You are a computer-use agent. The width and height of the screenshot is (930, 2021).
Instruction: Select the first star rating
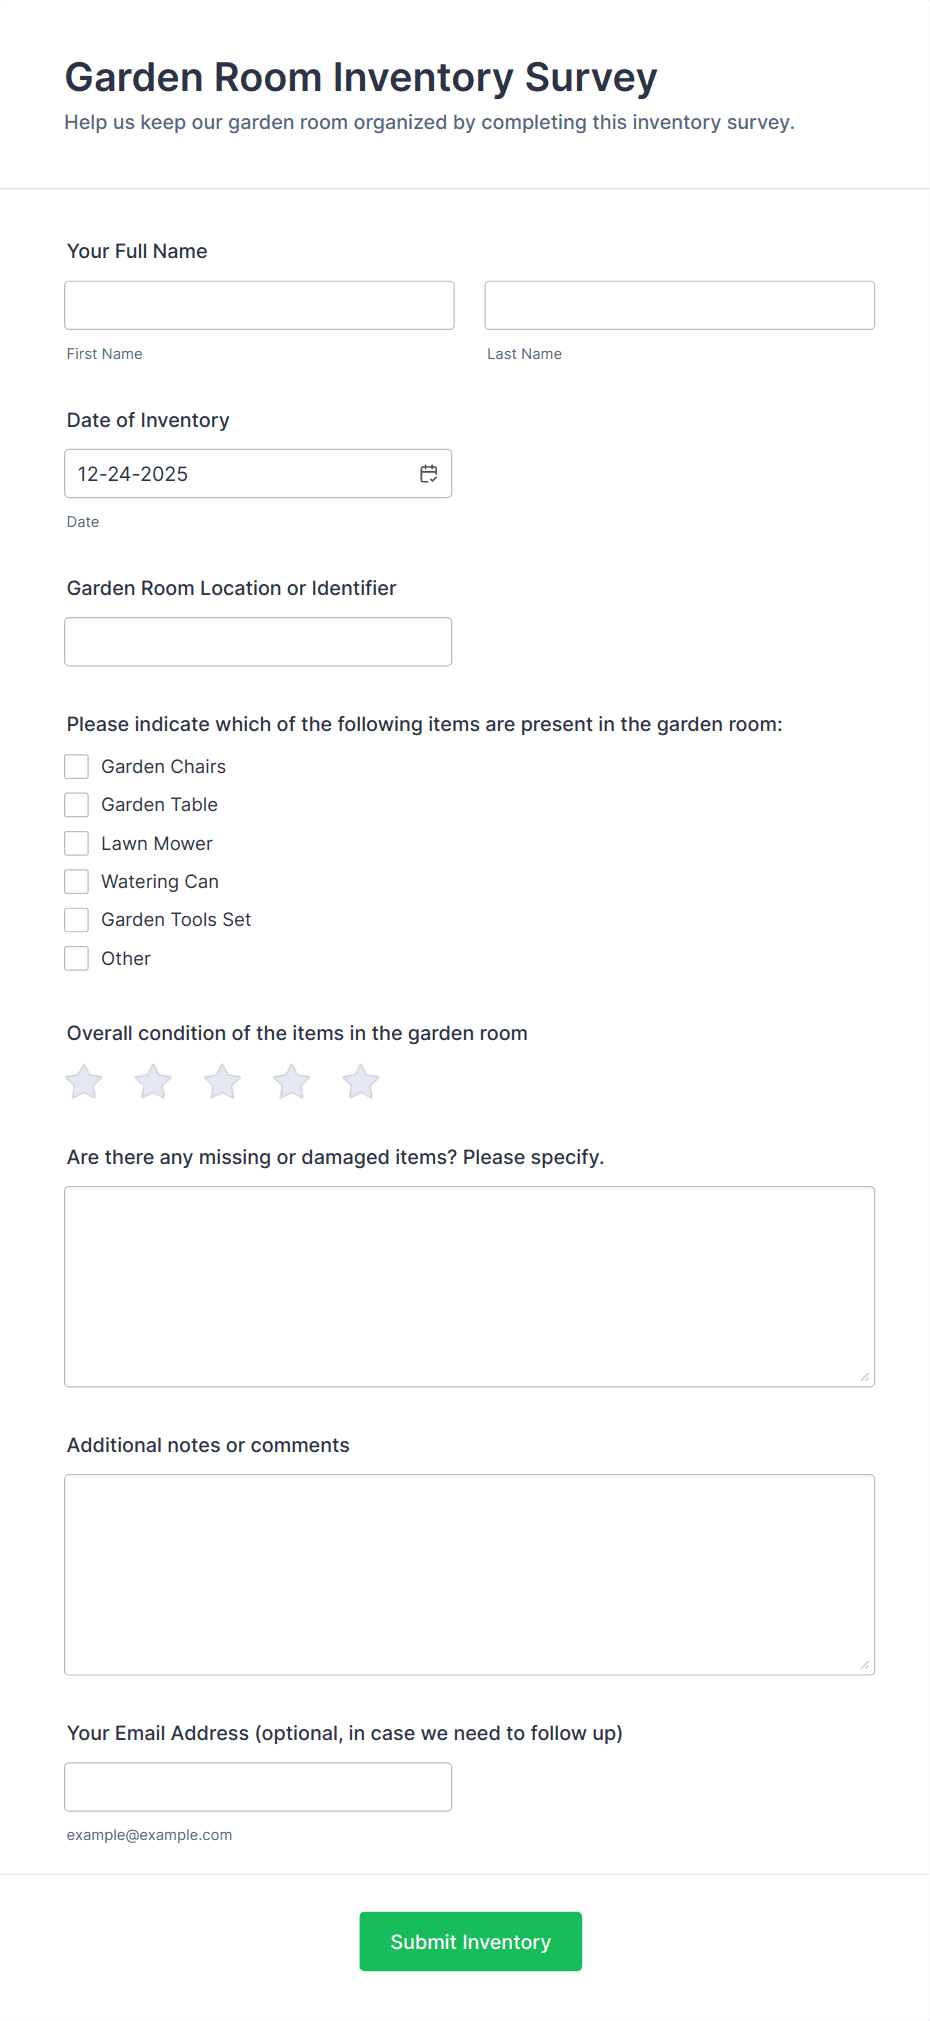point(83,1081)
